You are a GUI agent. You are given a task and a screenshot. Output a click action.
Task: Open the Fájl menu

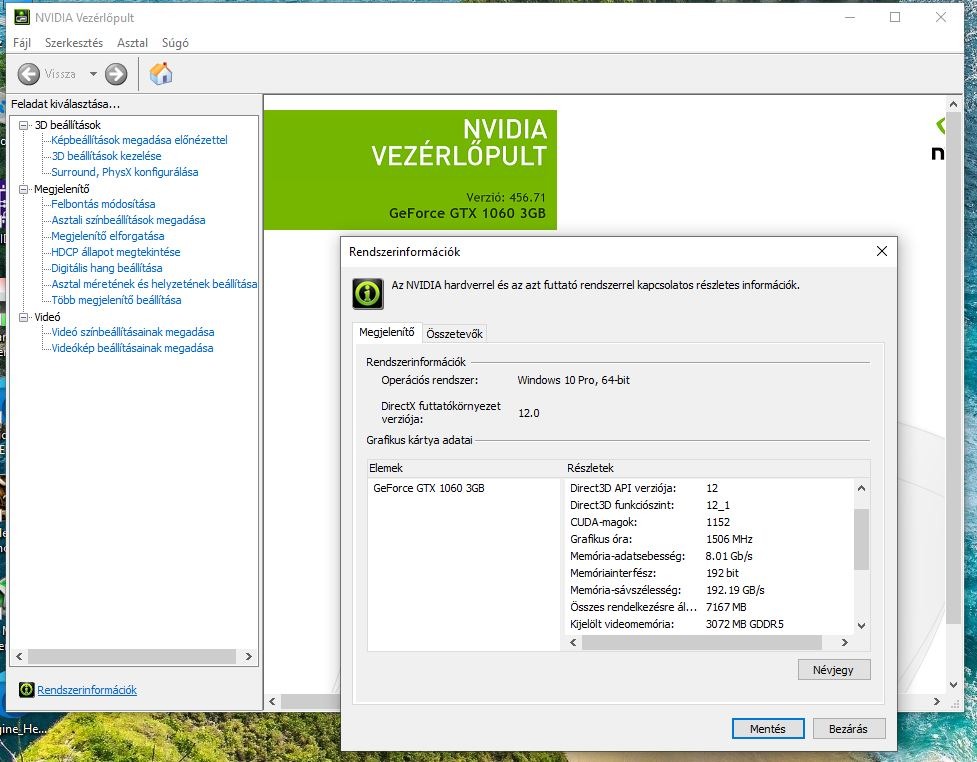pos(22,42)
